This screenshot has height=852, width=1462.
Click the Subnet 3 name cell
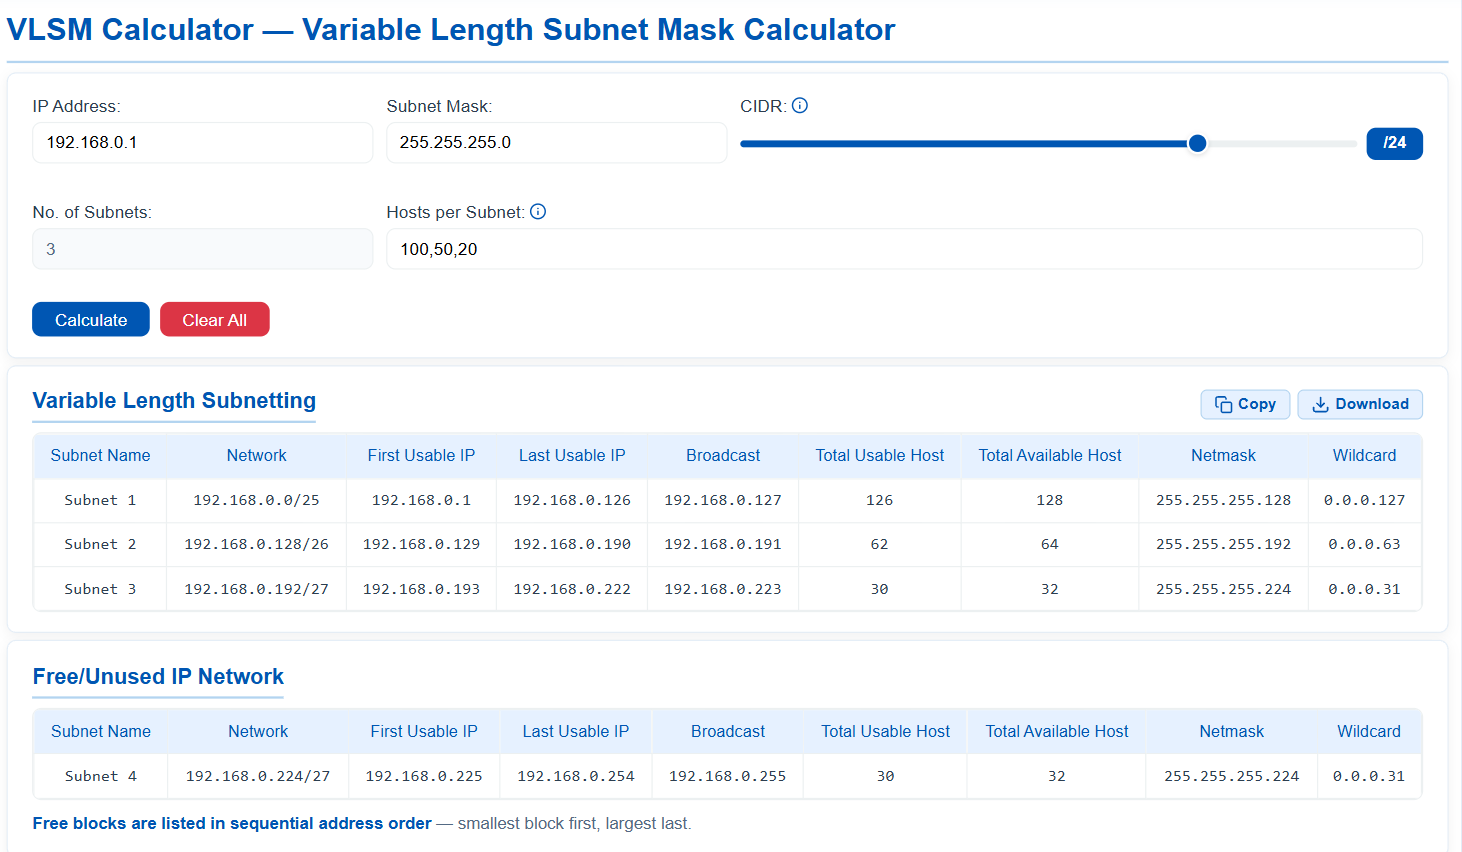(x=100, y=589)
